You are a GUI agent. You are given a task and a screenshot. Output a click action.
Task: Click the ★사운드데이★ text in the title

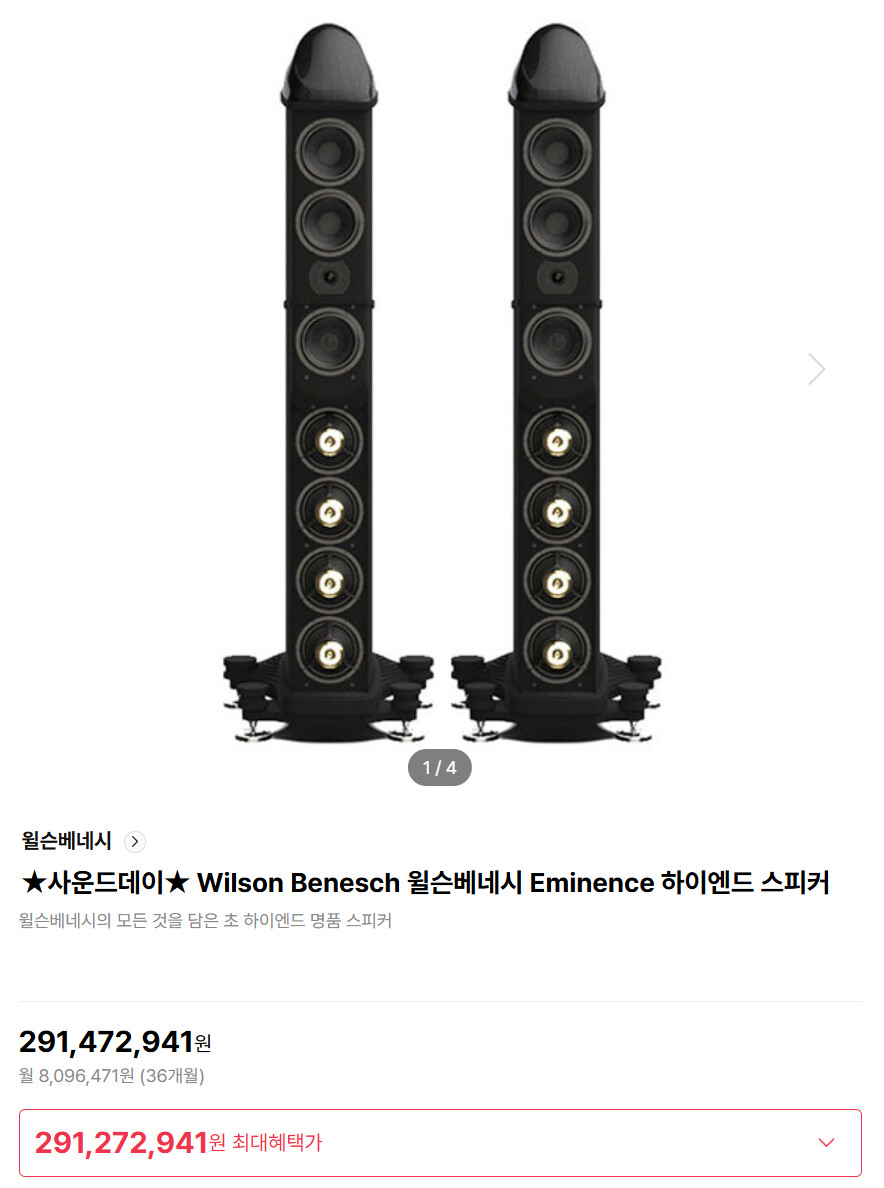[105, 883]
